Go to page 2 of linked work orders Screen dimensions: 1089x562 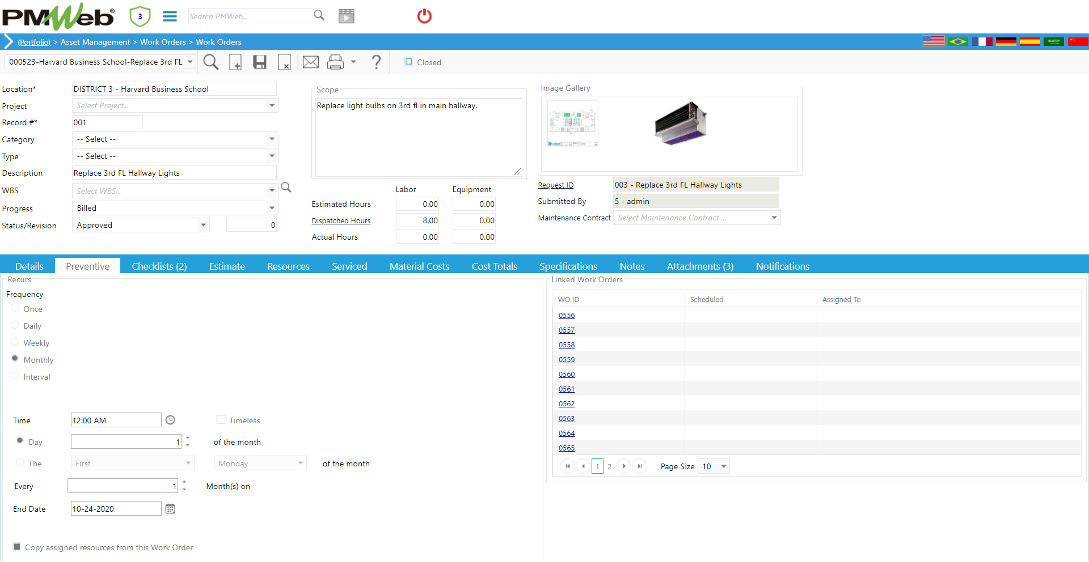[609, 466]
